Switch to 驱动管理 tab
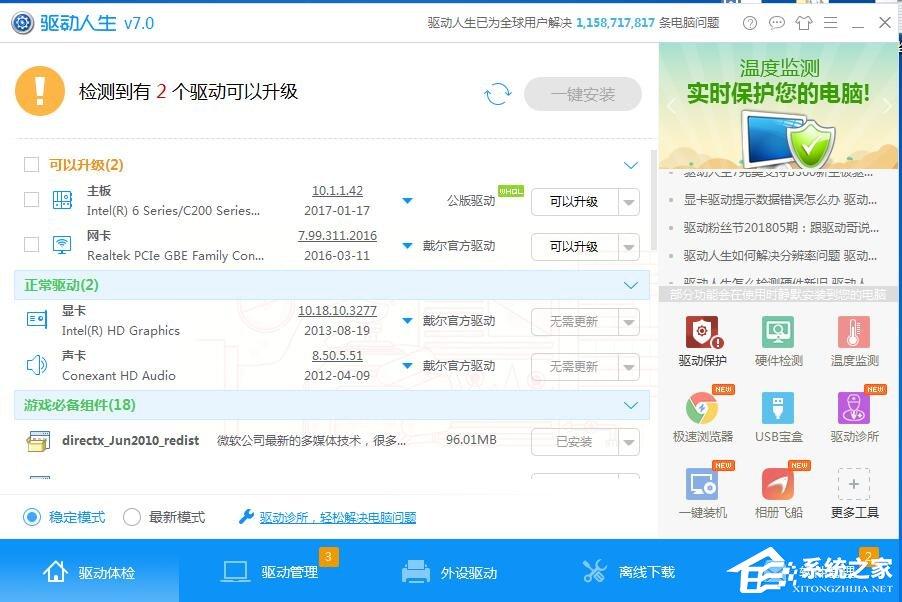The height and width of the screenshot is (602, 902). [x=270, y=572]
